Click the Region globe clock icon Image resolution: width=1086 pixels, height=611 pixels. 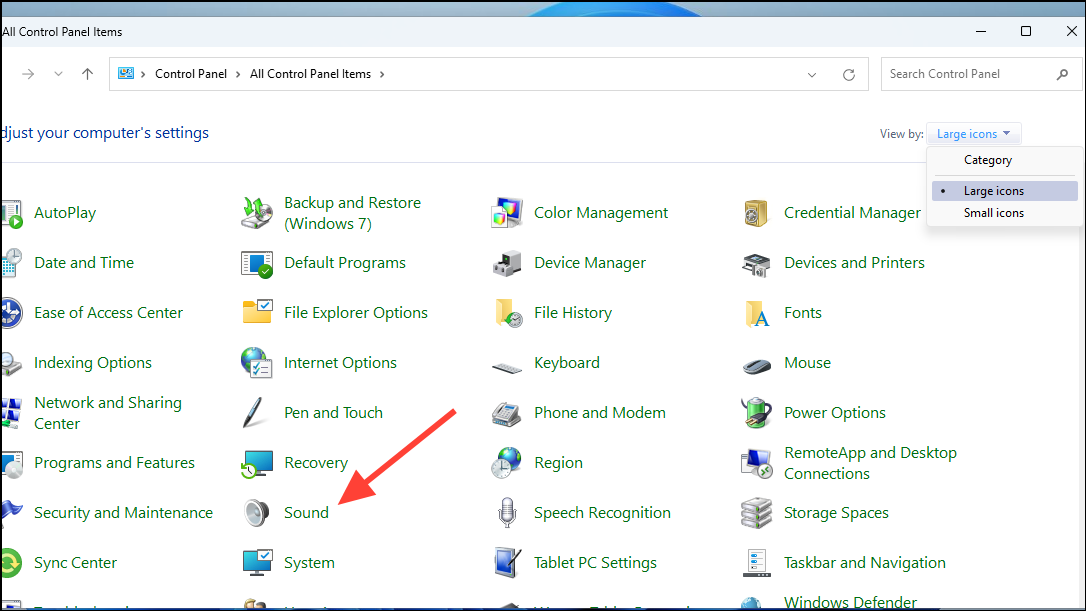506,463
